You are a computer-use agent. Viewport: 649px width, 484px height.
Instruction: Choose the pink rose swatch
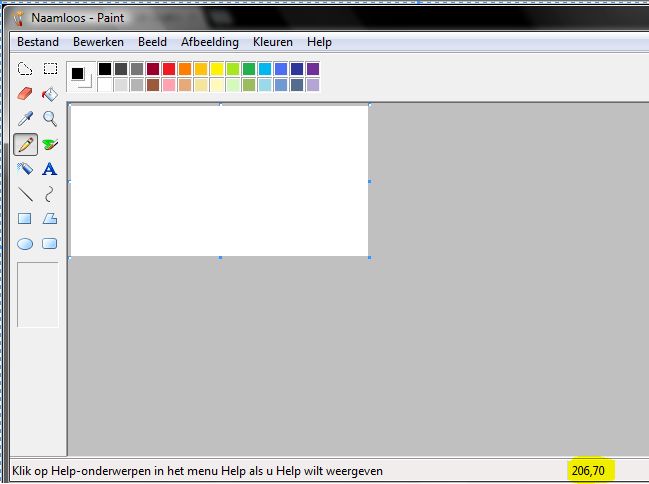click(169, 85)
